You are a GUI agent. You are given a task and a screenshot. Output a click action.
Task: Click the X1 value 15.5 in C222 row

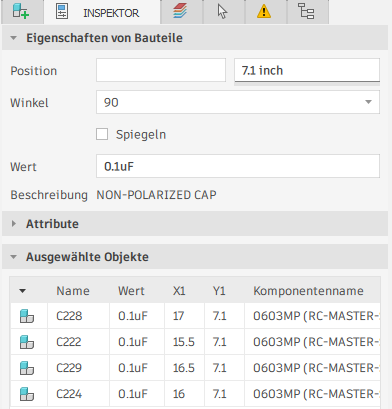click(184, 342)
